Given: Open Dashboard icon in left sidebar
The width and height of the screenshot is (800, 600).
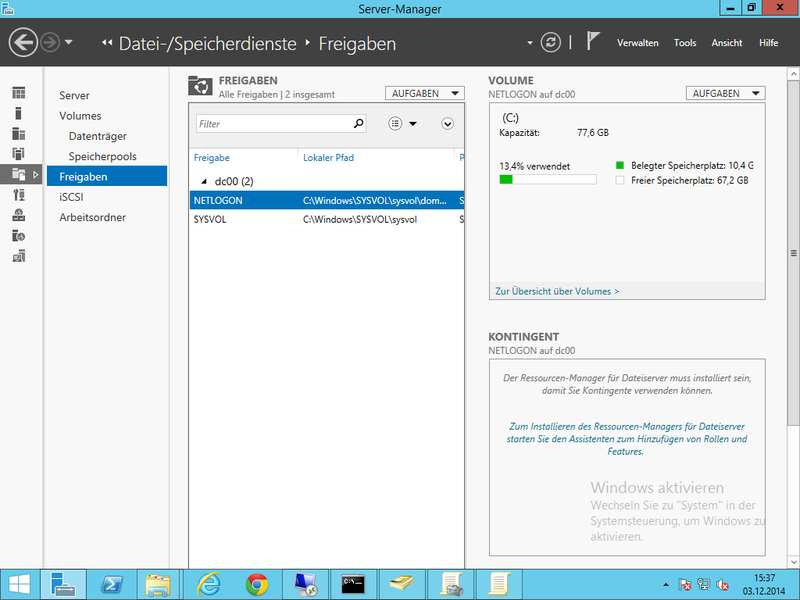Looking at the screenshot, I should (18, 93).
